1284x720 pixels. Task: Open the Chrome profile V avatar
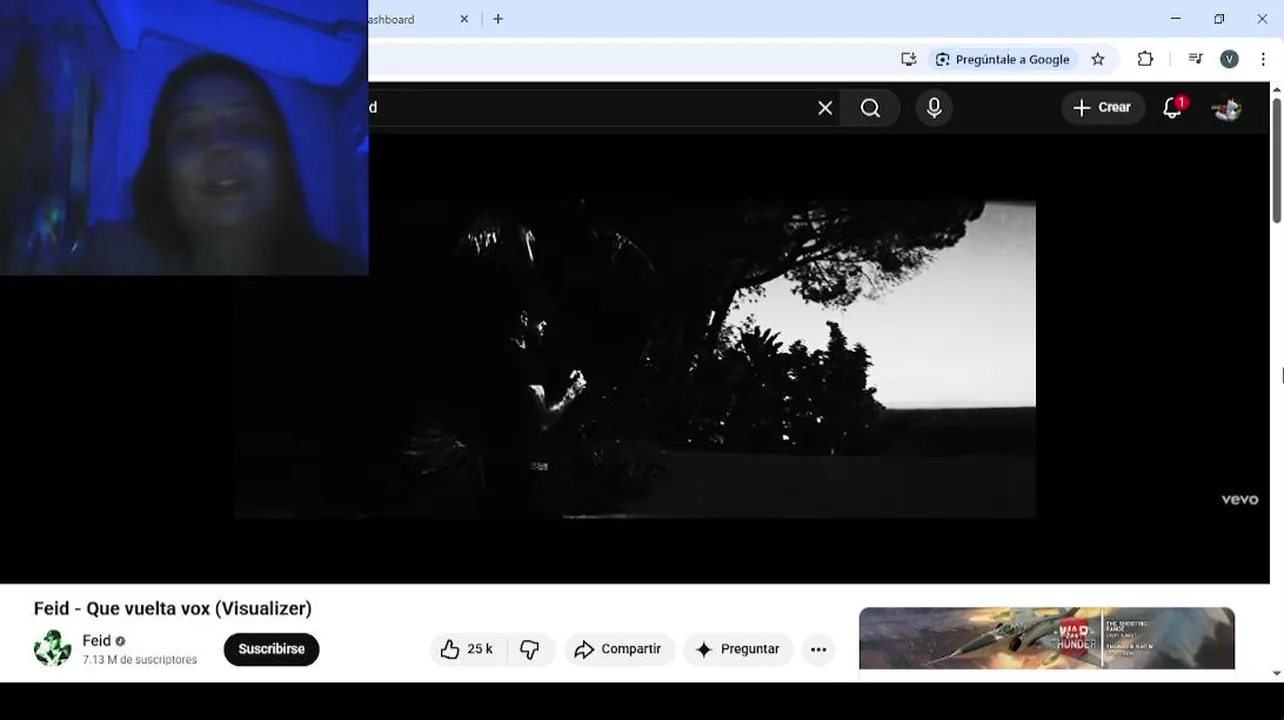point(1229,59)
